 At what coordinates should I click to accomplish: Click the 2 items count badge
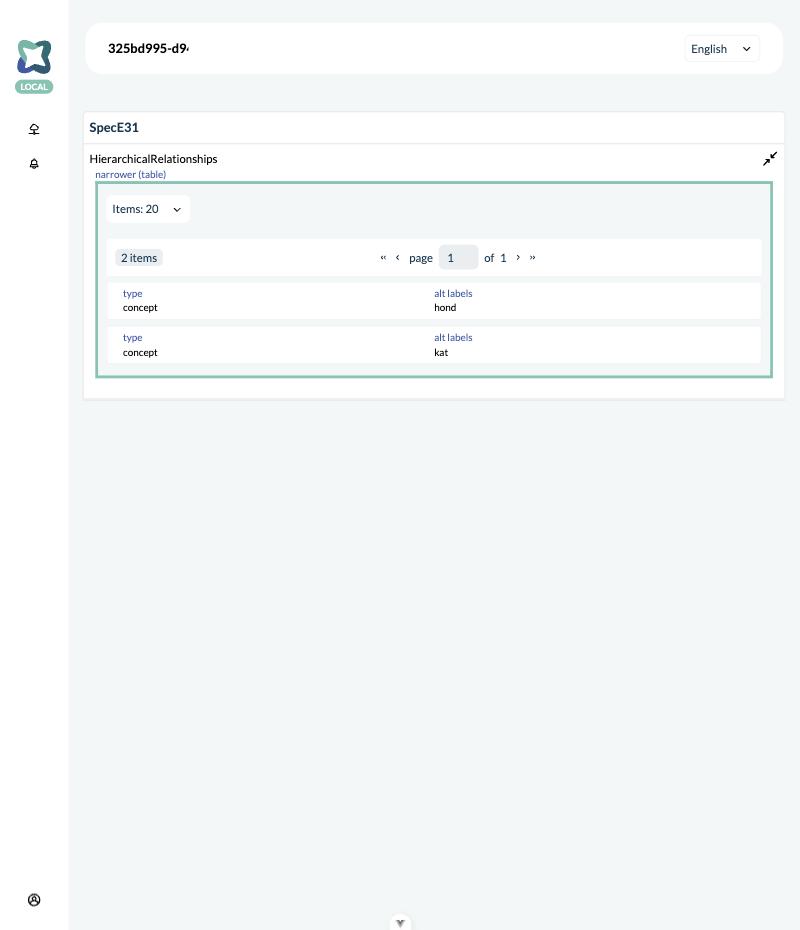click(x=139, y=257)
